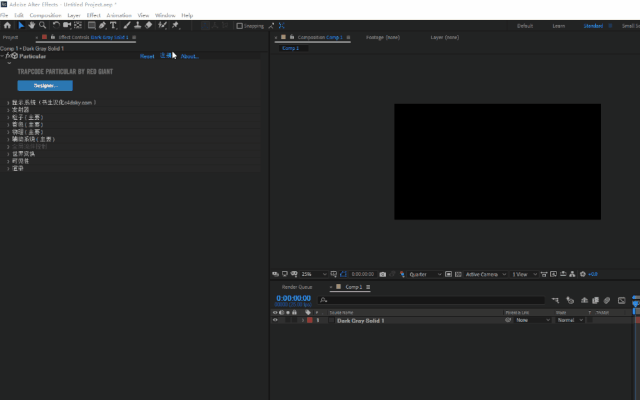Expand the Dark Gray Solid 1 layer properties
Image resolution: width=640 pixels, height=400 pixels.
pos(303,320)
